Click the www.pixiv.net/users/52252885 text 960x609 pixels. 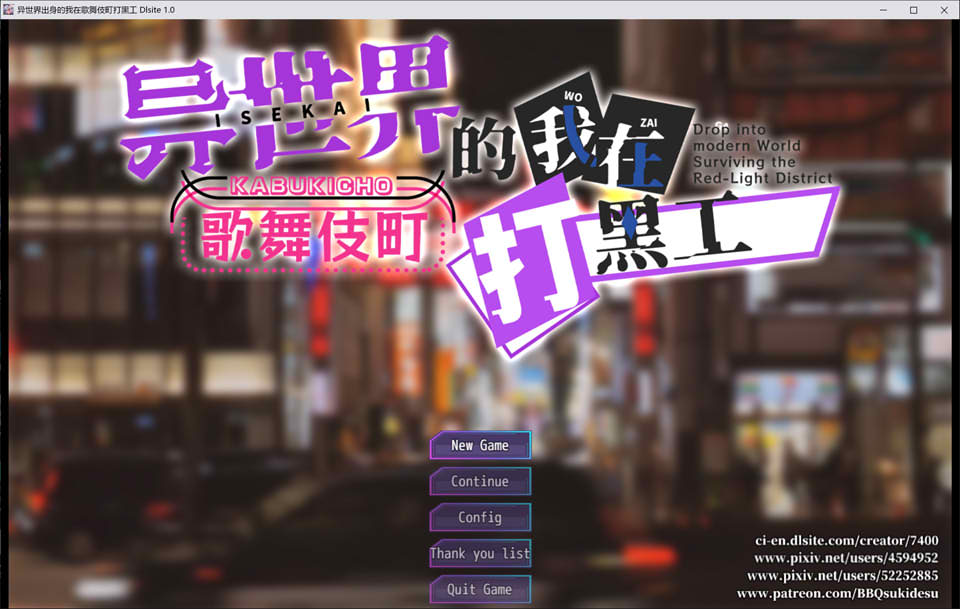click(842, 576)
